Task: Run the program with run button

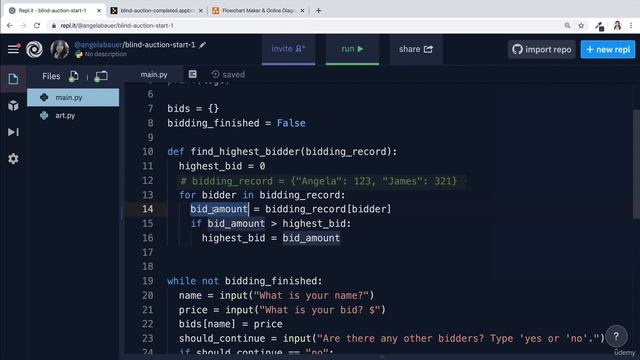Action: [352, 49]
